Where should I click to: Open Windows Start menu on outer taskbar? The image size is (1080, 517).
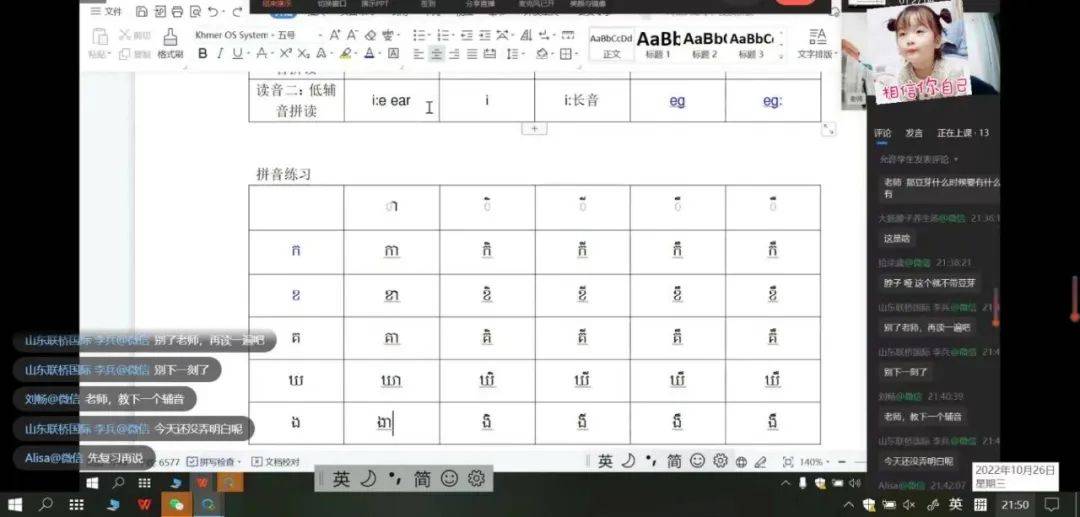tap(14, 505)
